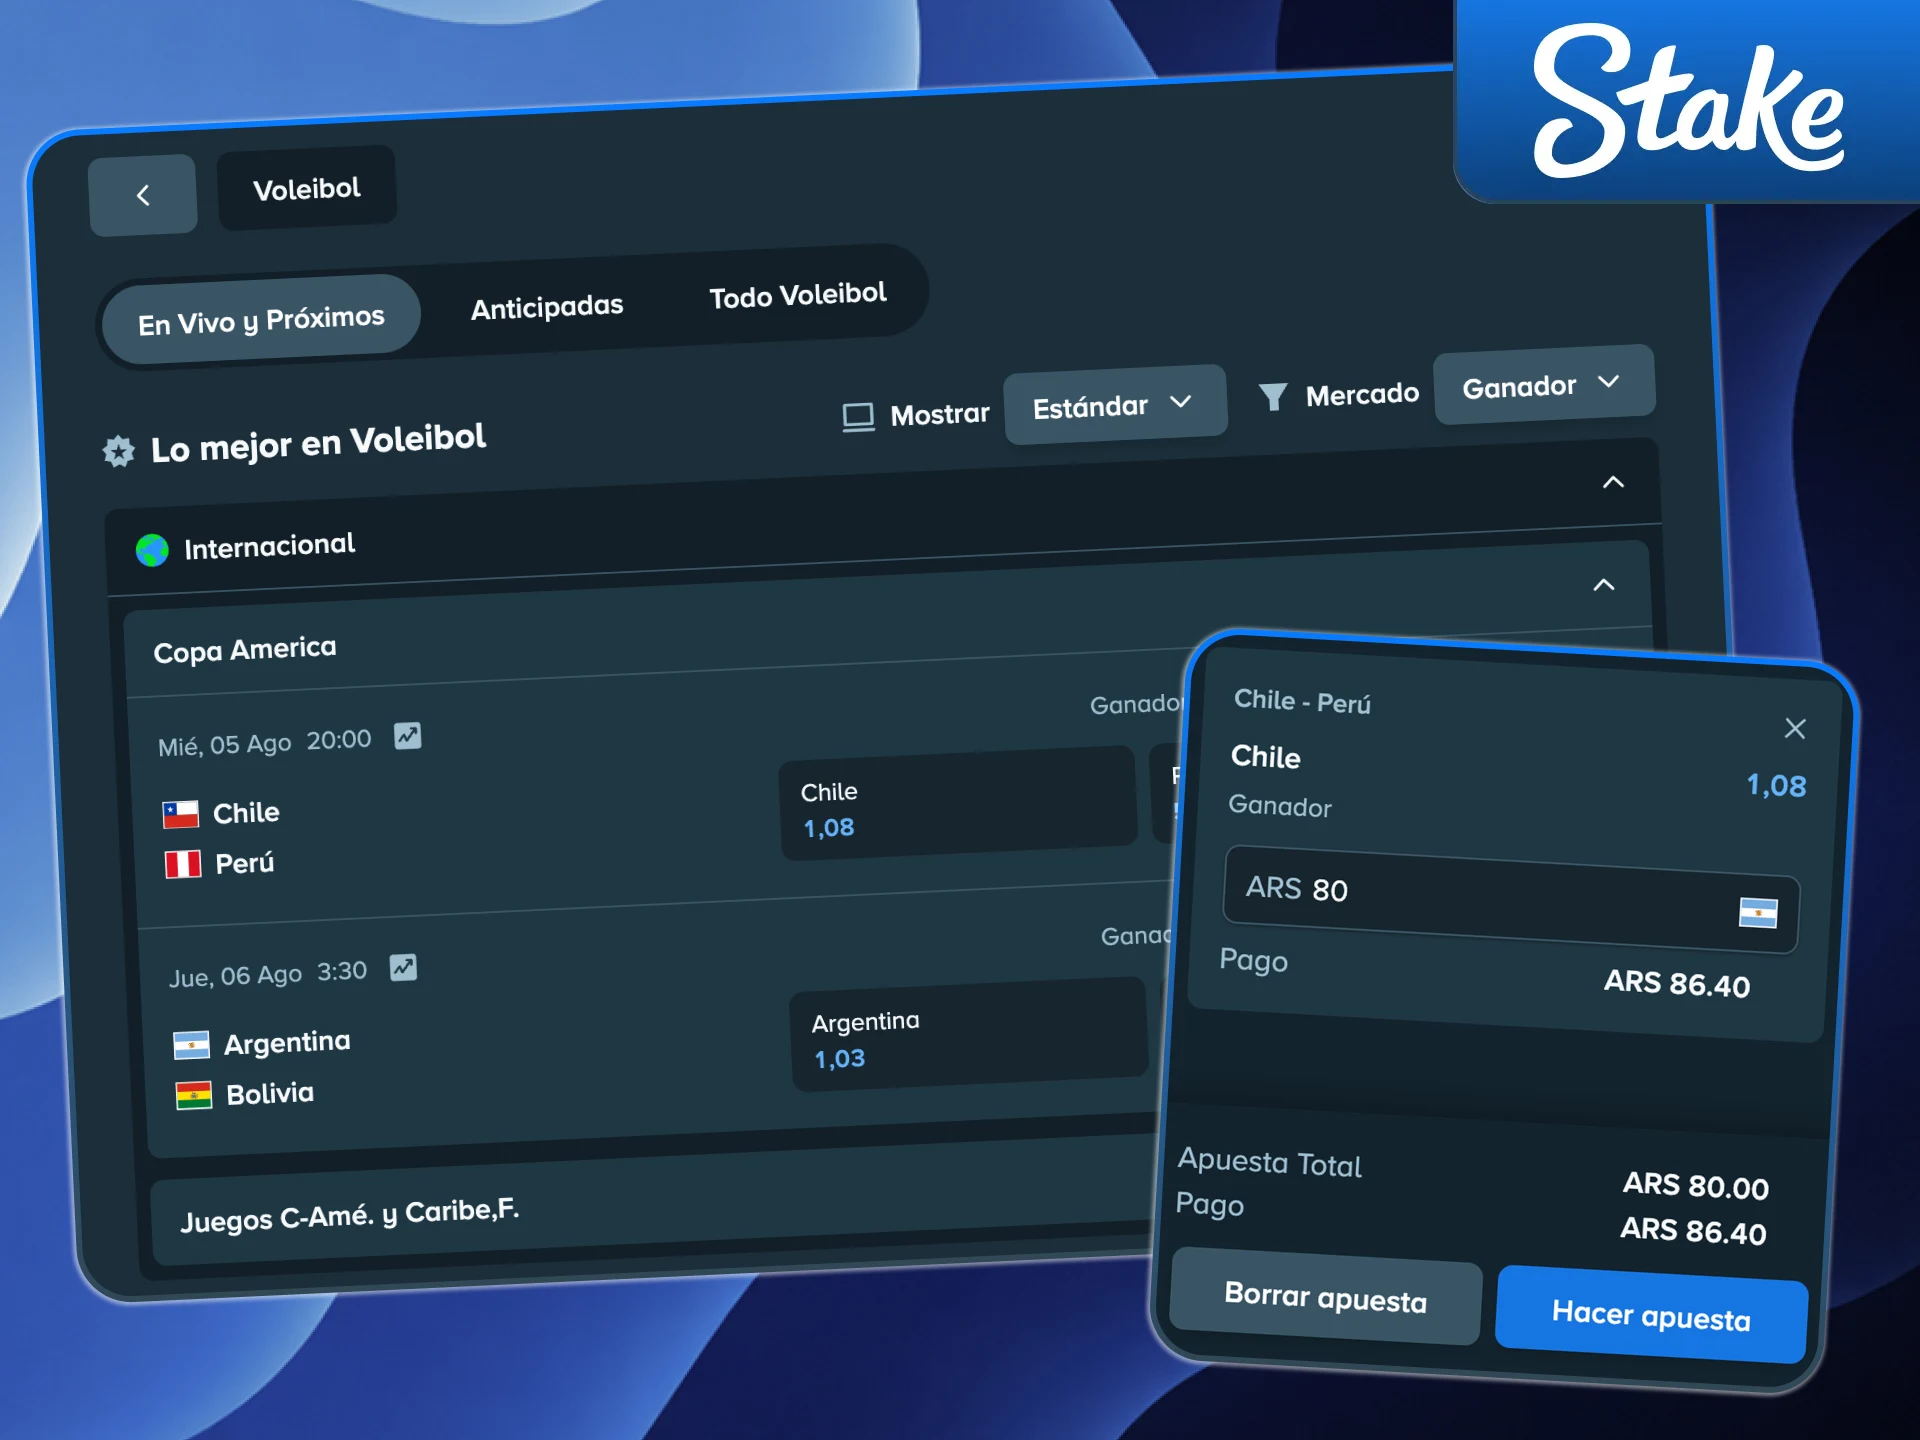
Task: Click the Mercado filter funnel icon
Action: tap(1273, 397)
